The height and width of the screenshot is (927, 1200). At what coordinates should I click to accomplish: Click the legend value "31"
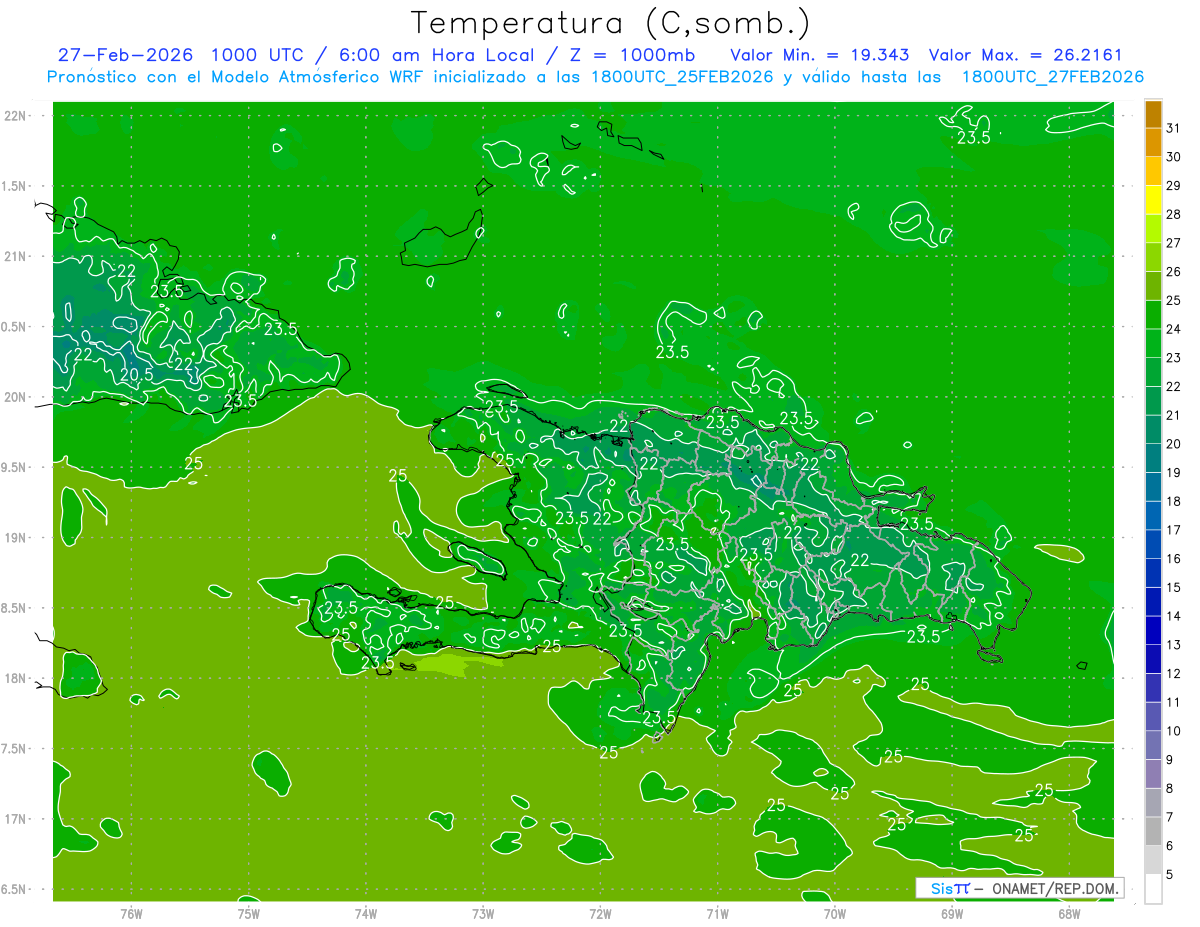[x=1173, y=127]
